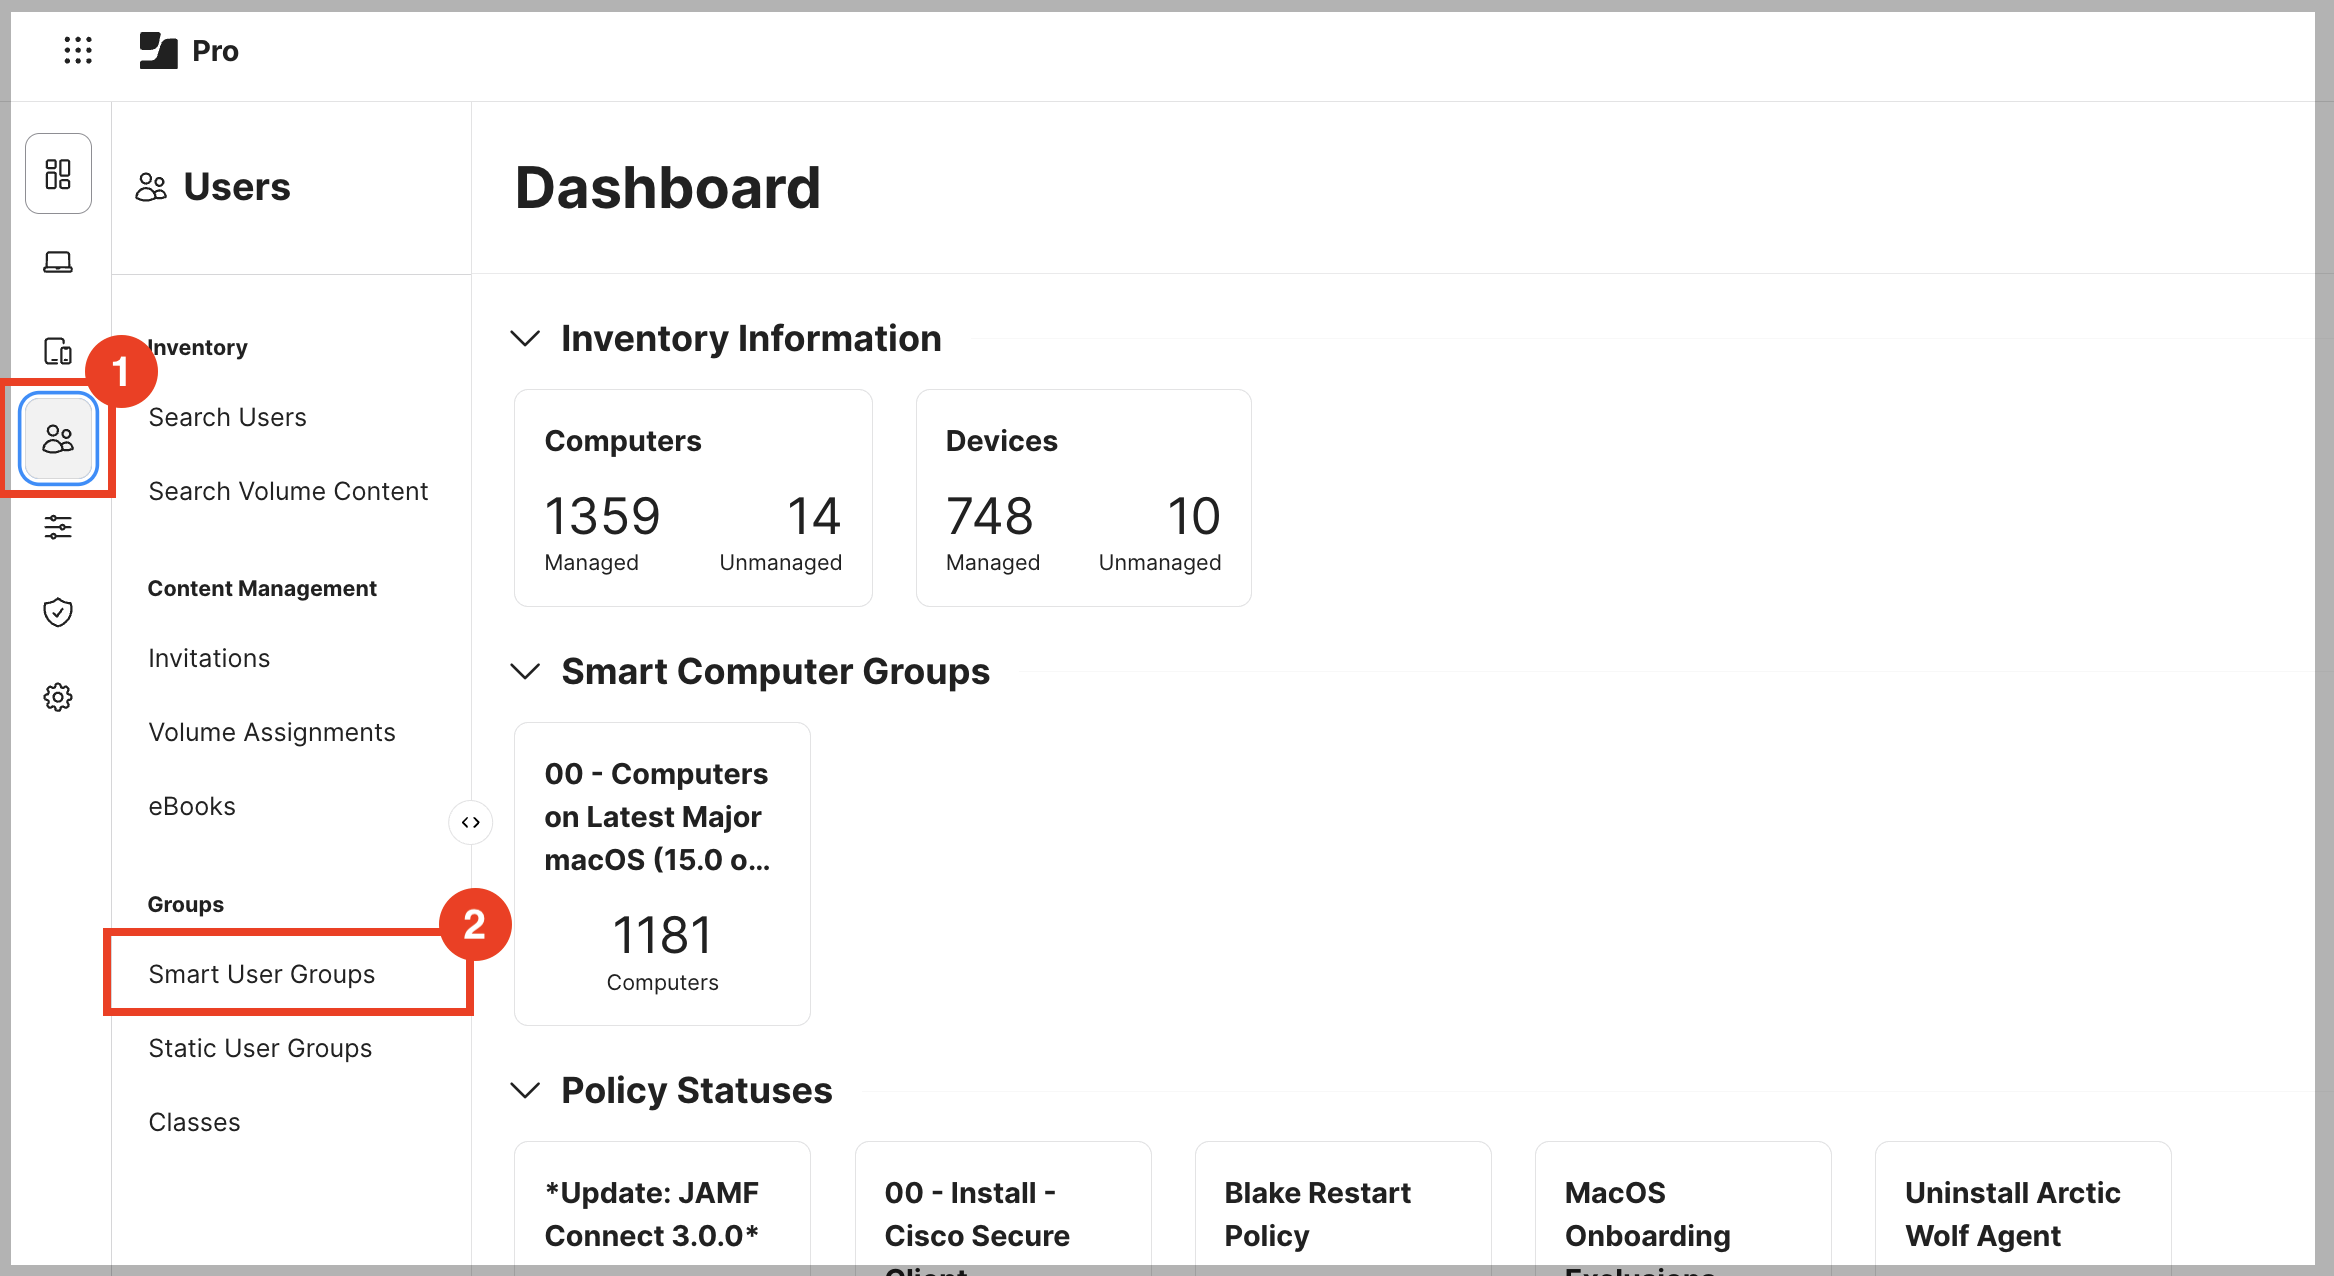
Task: Open the Computers laptop sidebar icon
Action: pyautogui.click(x=58, y=262)
